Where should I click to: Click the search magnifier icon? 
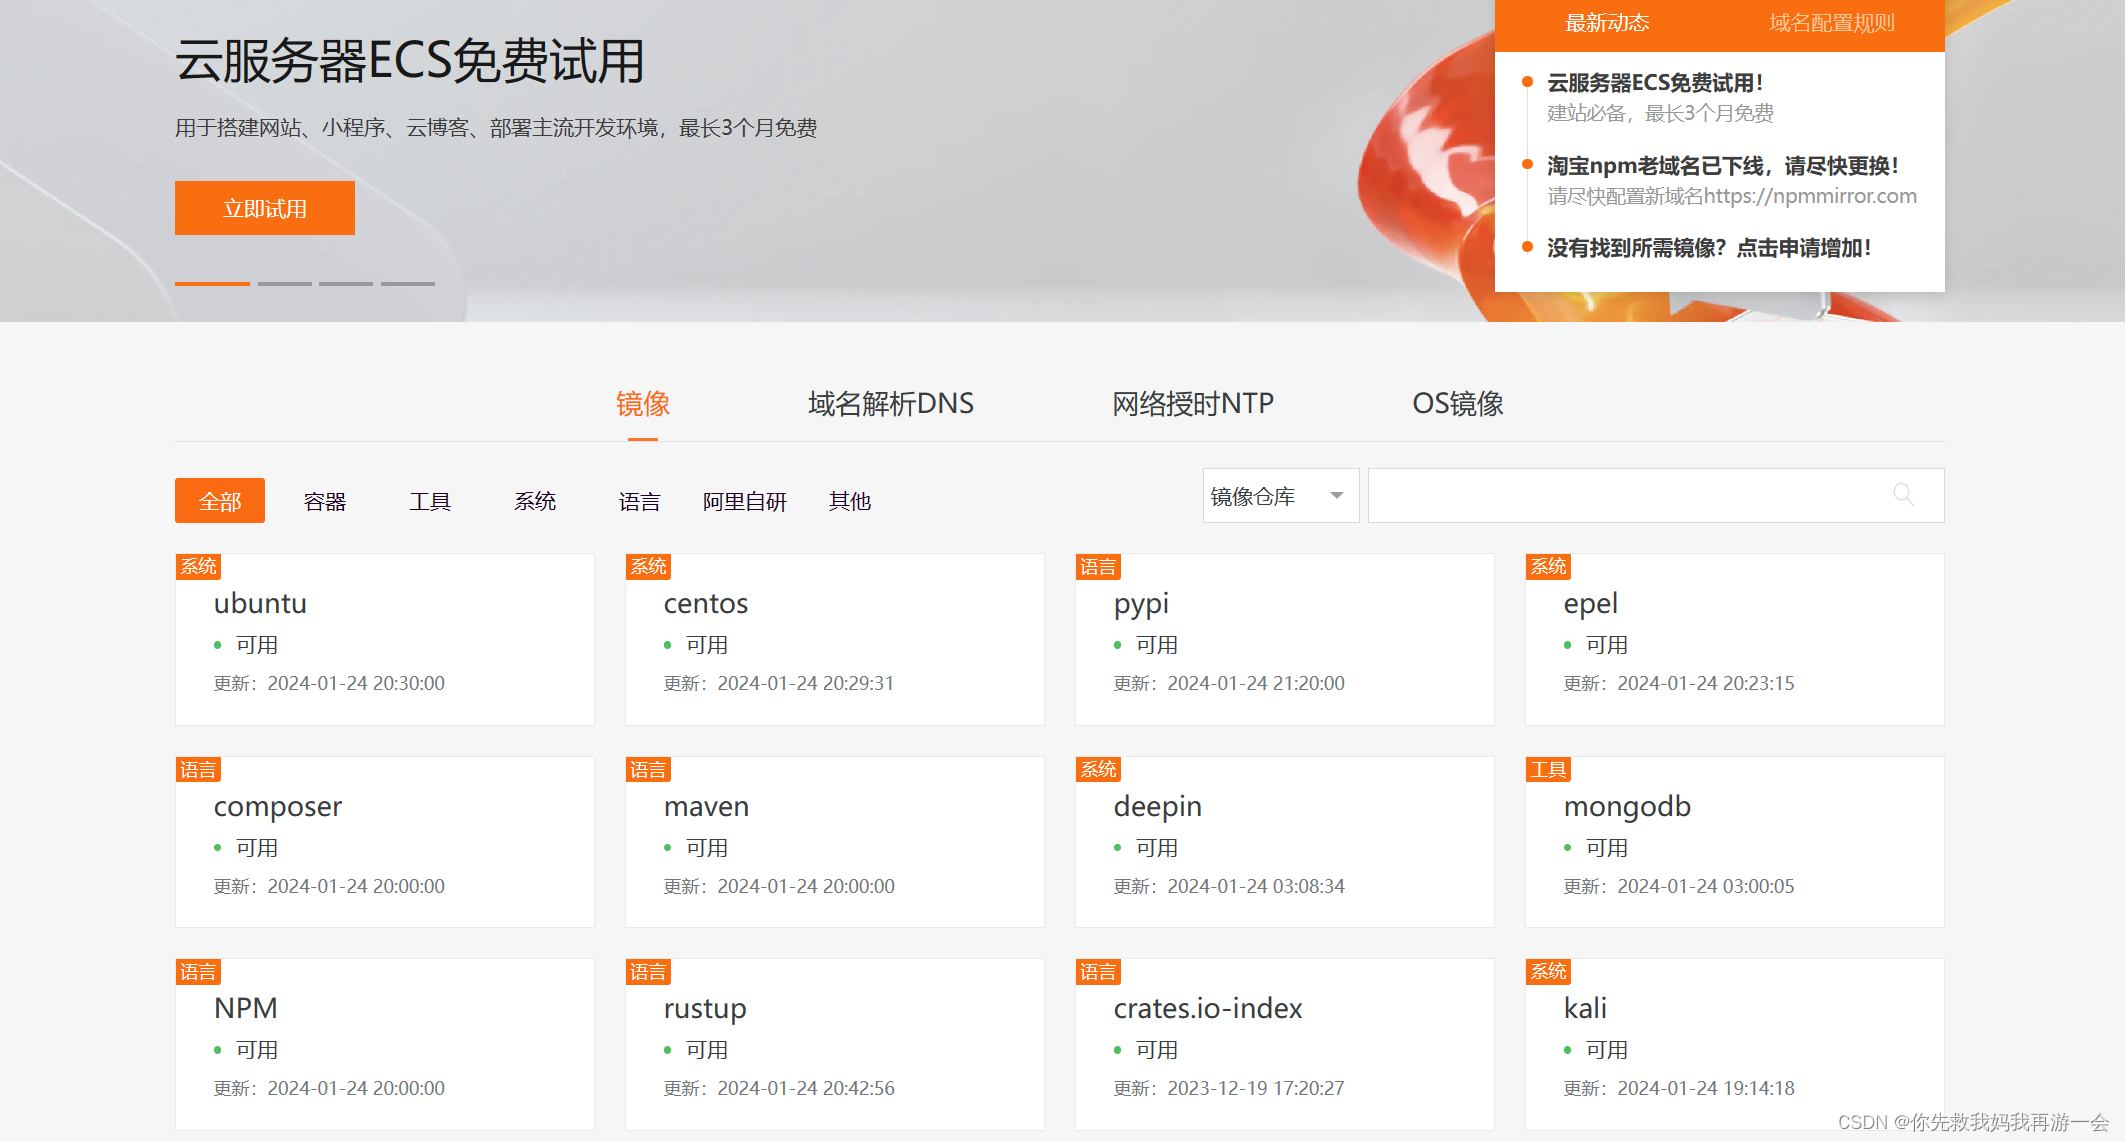1903,494
